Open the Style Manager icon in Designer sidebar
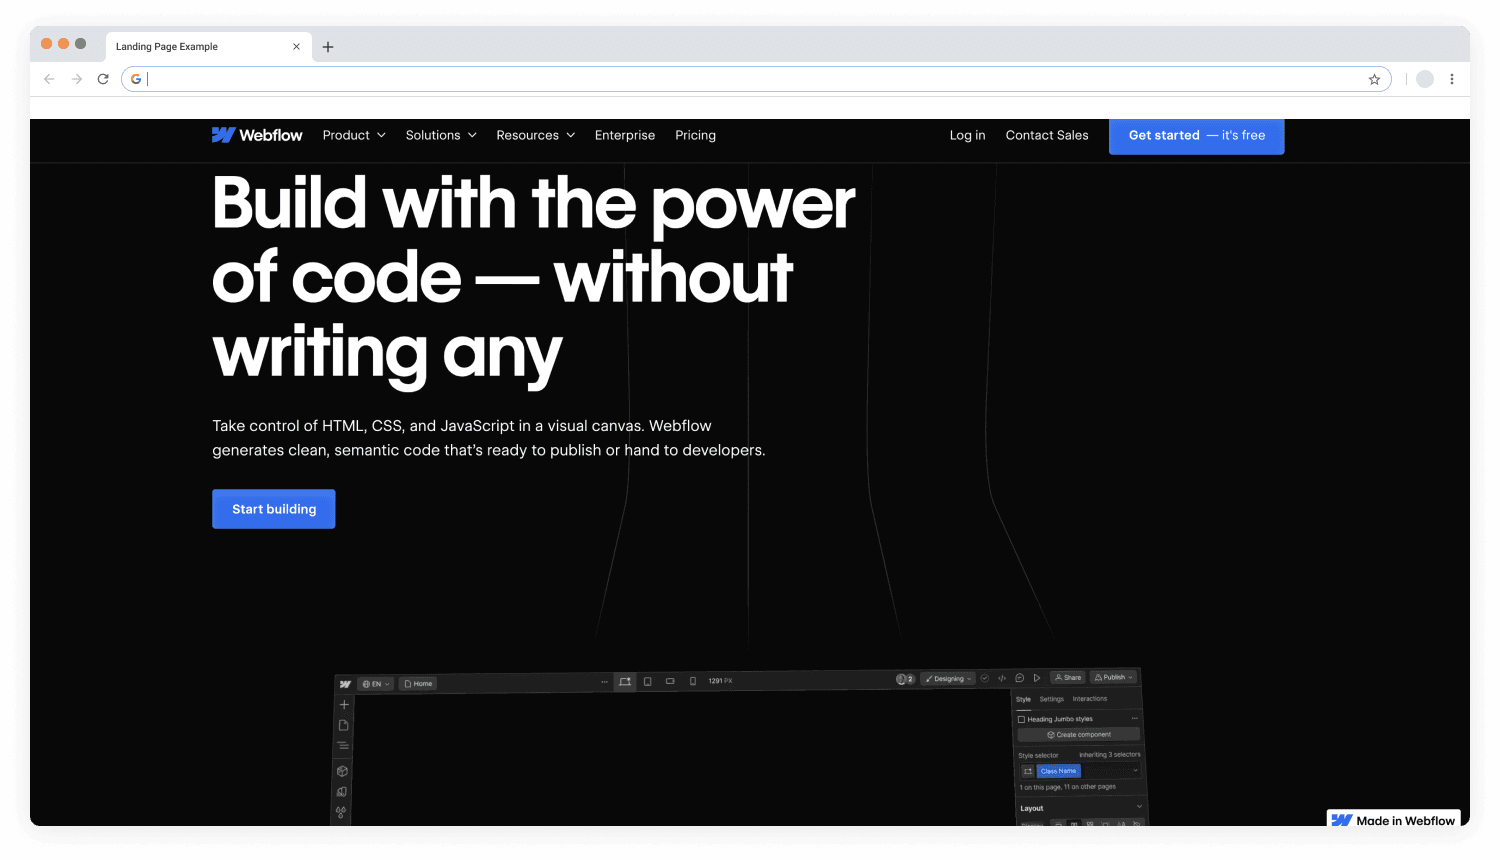The width and height of the screenshot is (1500, 860). pyautogui.click(x=342, y=792)
